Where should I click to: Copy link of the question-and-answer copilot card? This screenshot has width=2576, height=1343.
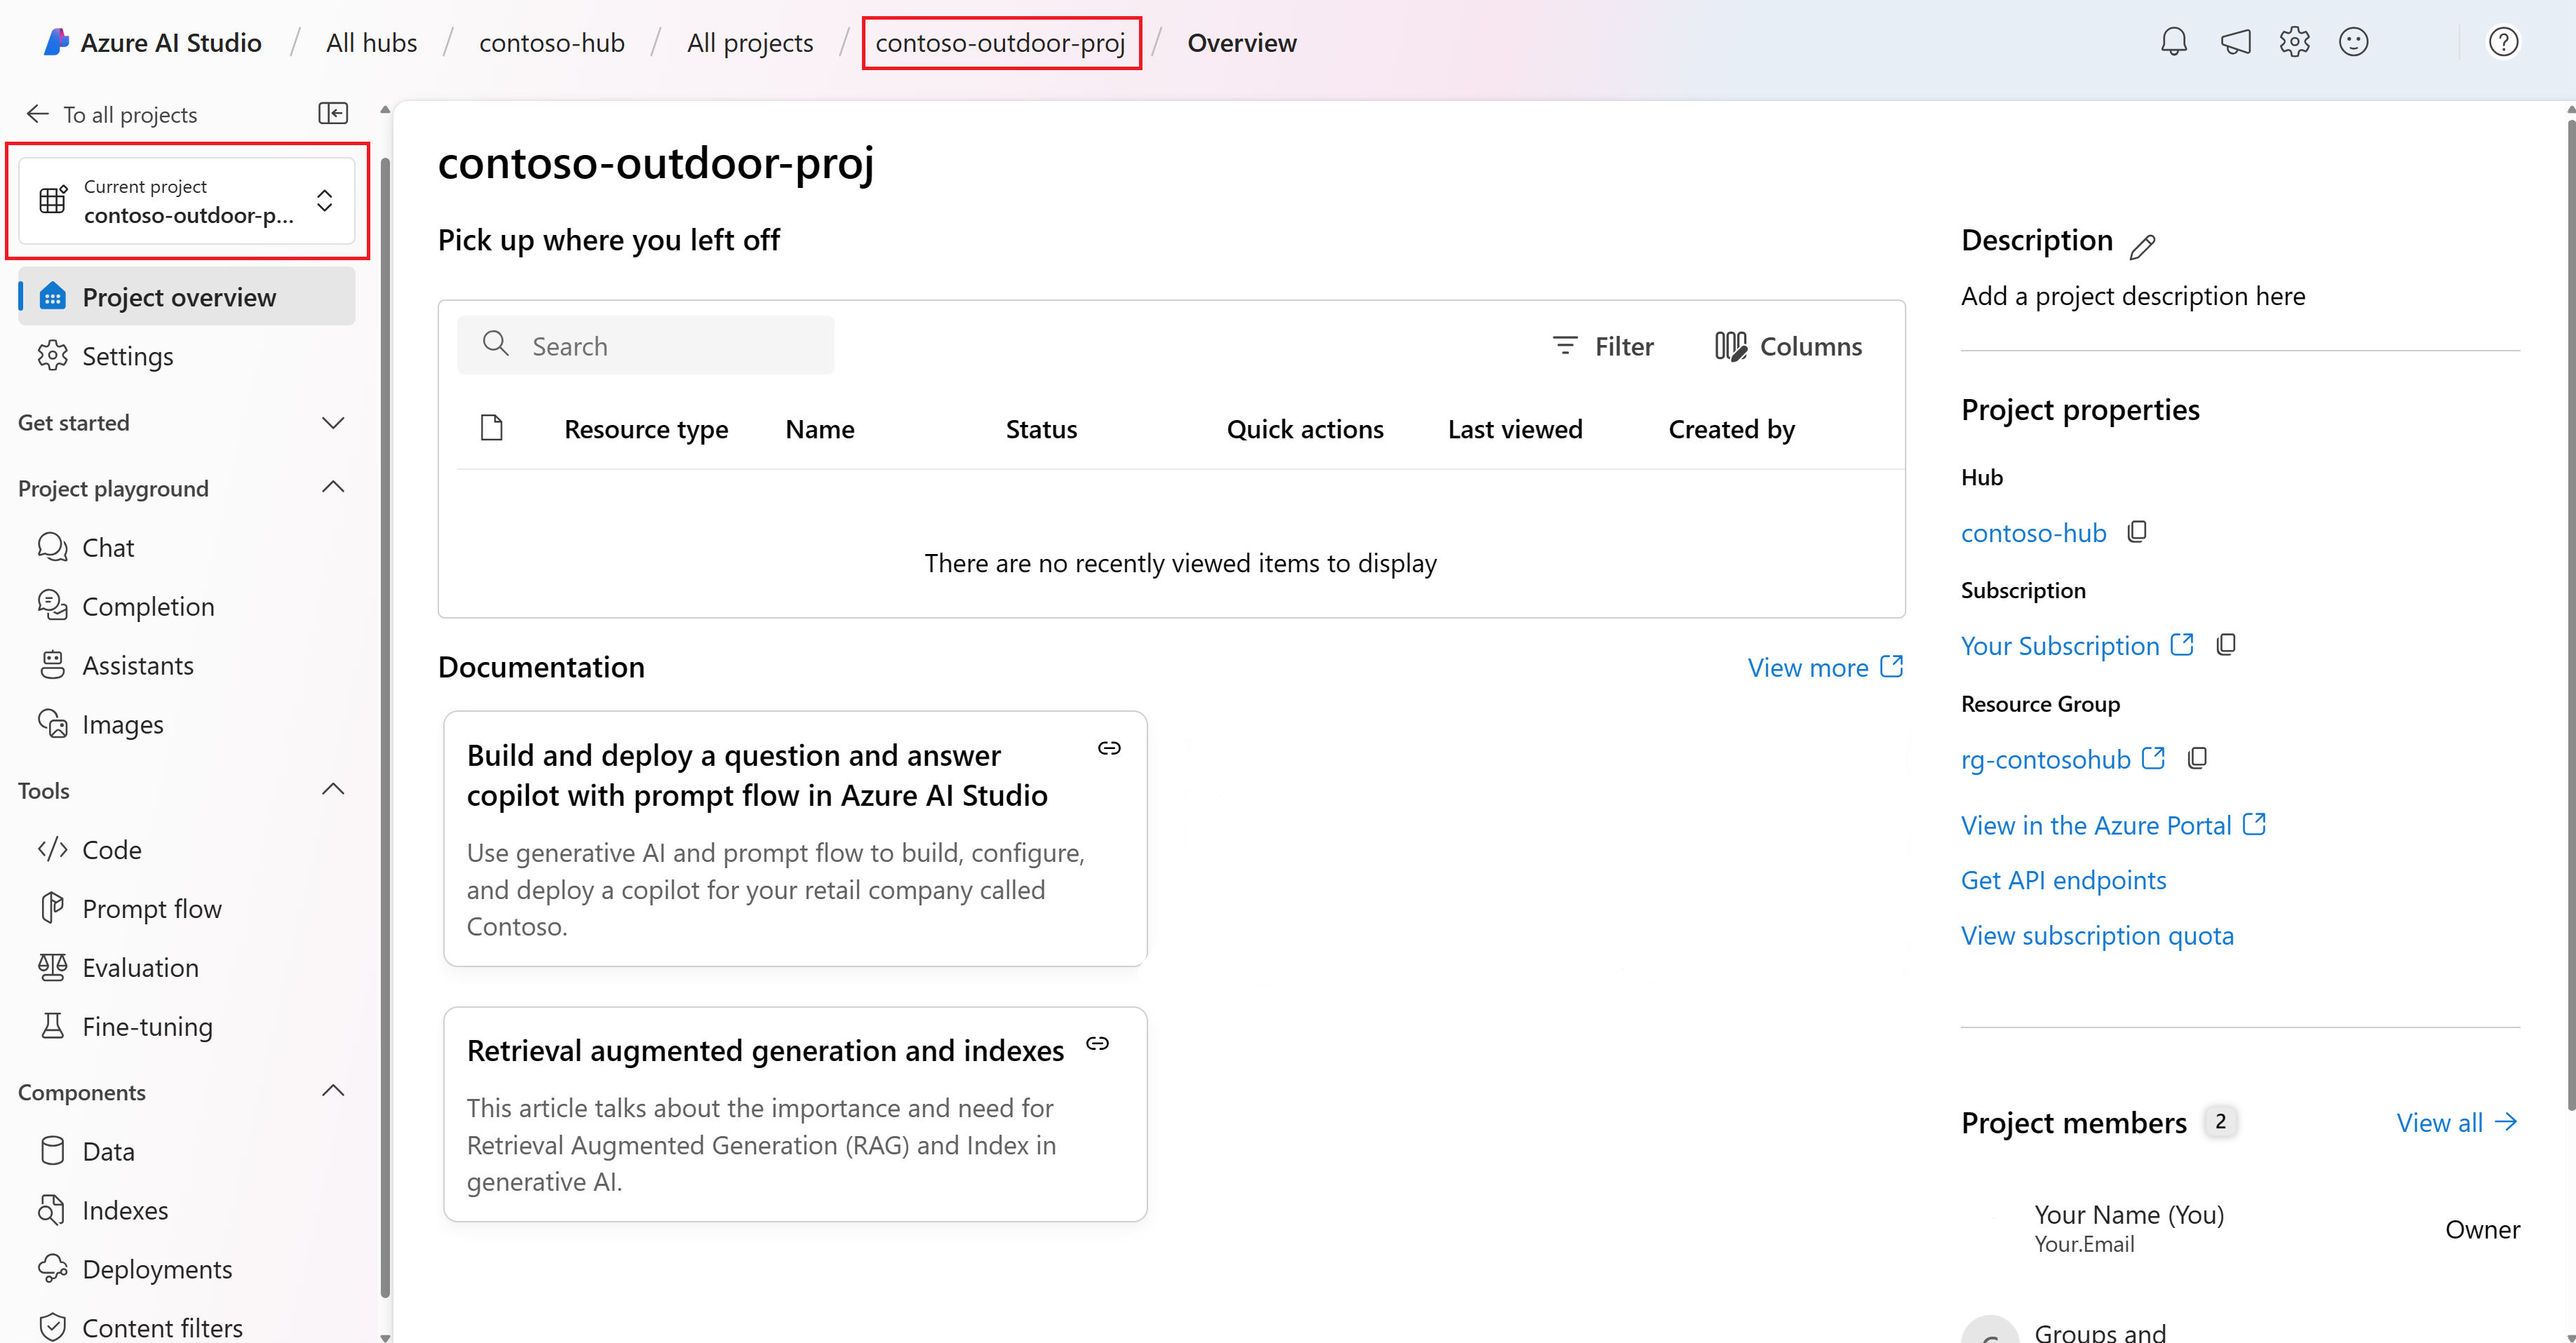pyautogui.click(x=1109, y=748)
